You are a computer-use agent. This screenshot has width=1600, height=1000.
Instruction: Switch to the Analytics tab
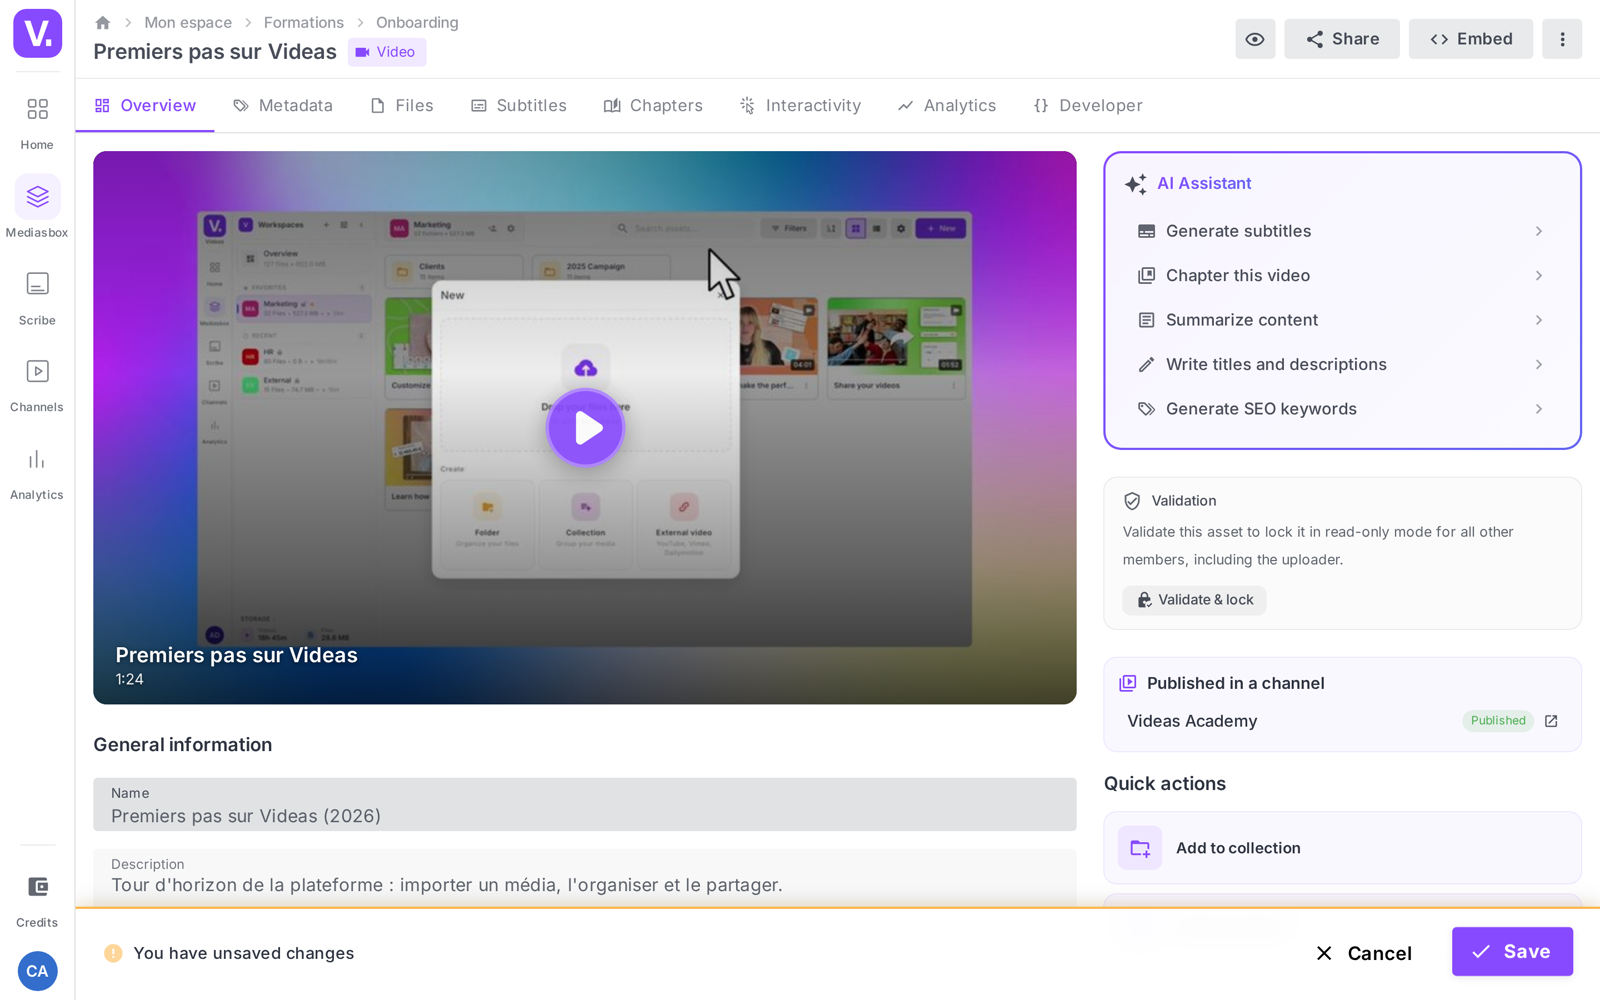tap(947, 106)
